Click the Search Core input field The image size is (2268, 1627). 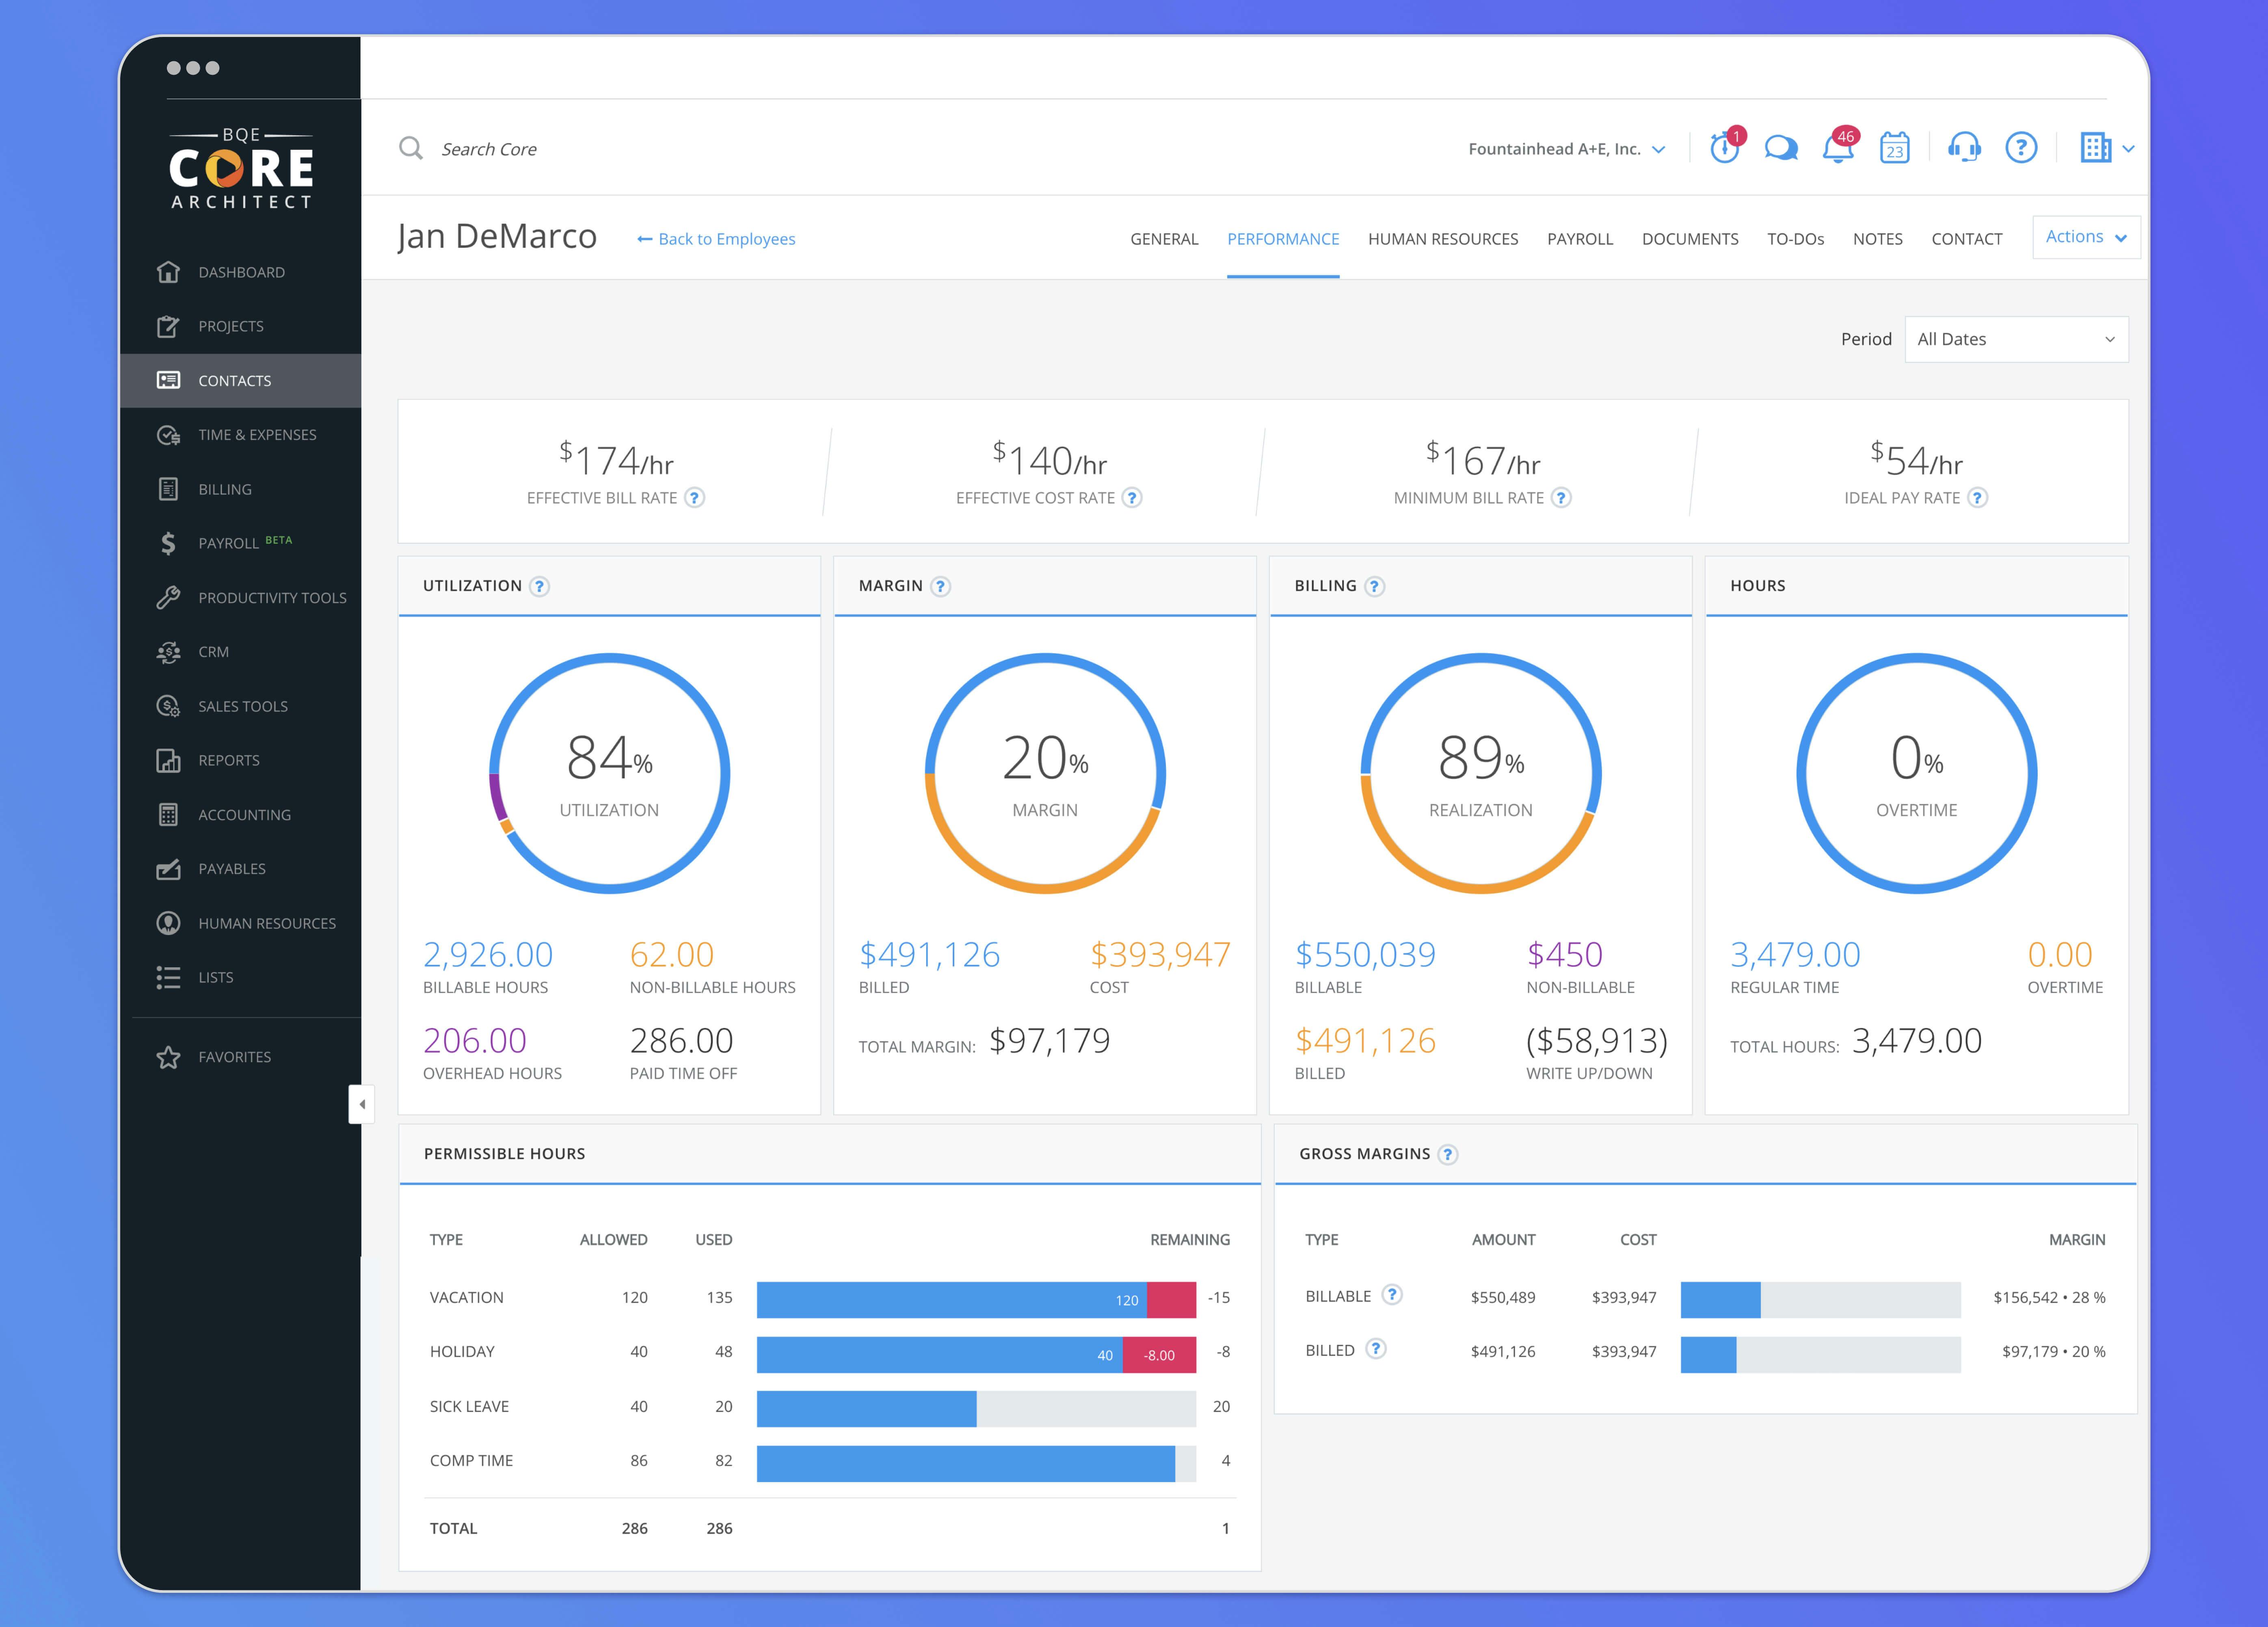pyautogui.click(x=489, y=149)
